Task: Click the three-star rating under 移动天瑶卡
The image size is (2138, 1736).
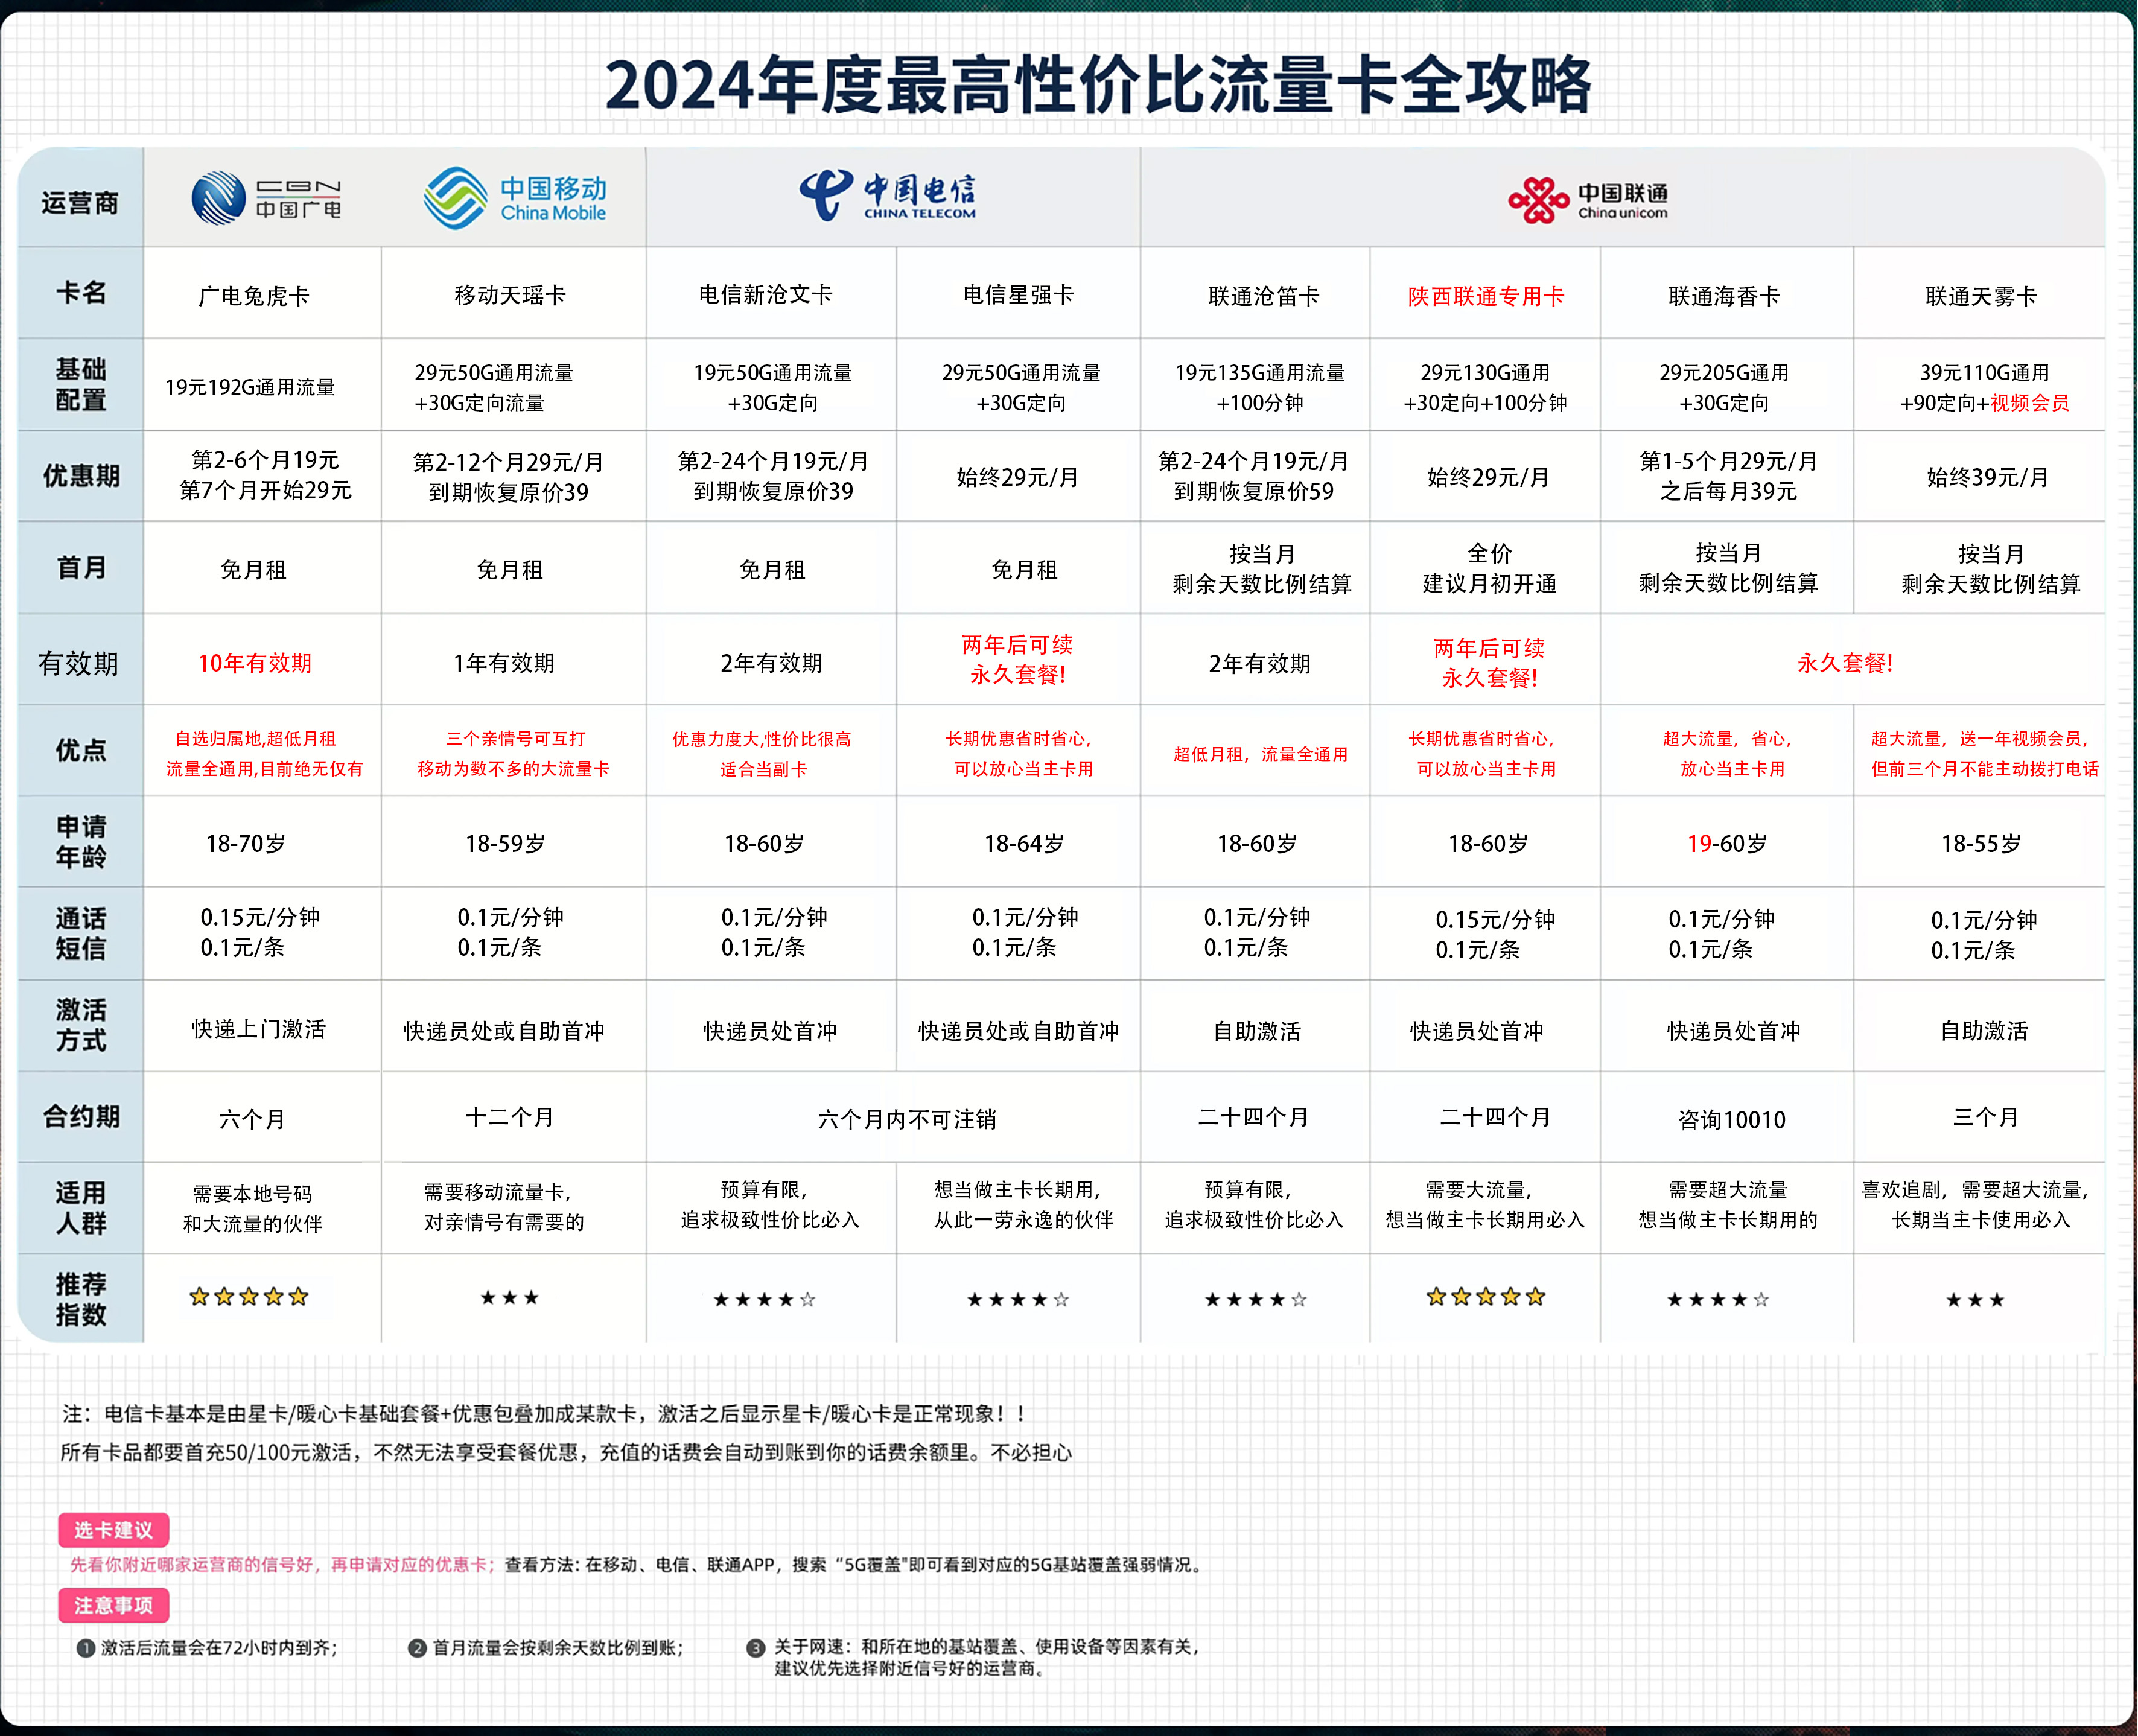Action: pyautogui.click(x=510, y=1298)
